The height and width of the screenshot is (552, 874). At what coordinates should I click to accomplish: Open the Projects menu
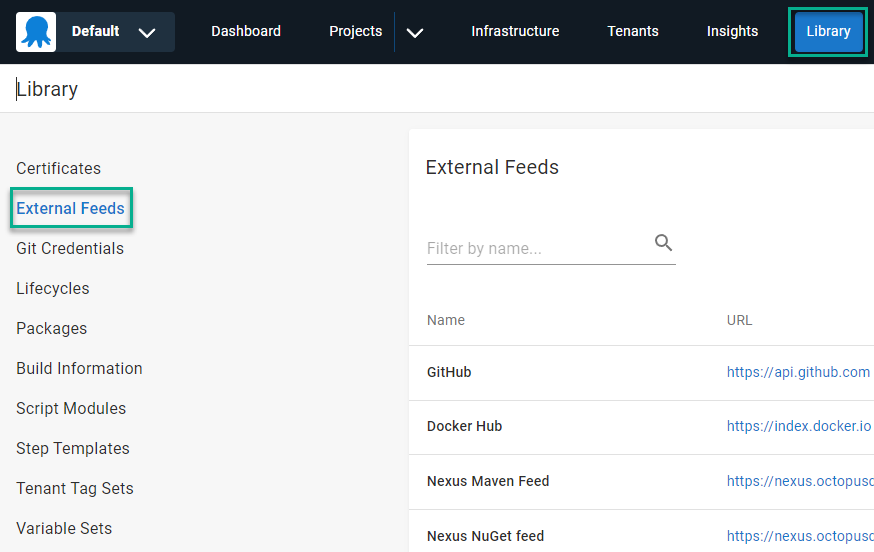click(x=356, y=31)
